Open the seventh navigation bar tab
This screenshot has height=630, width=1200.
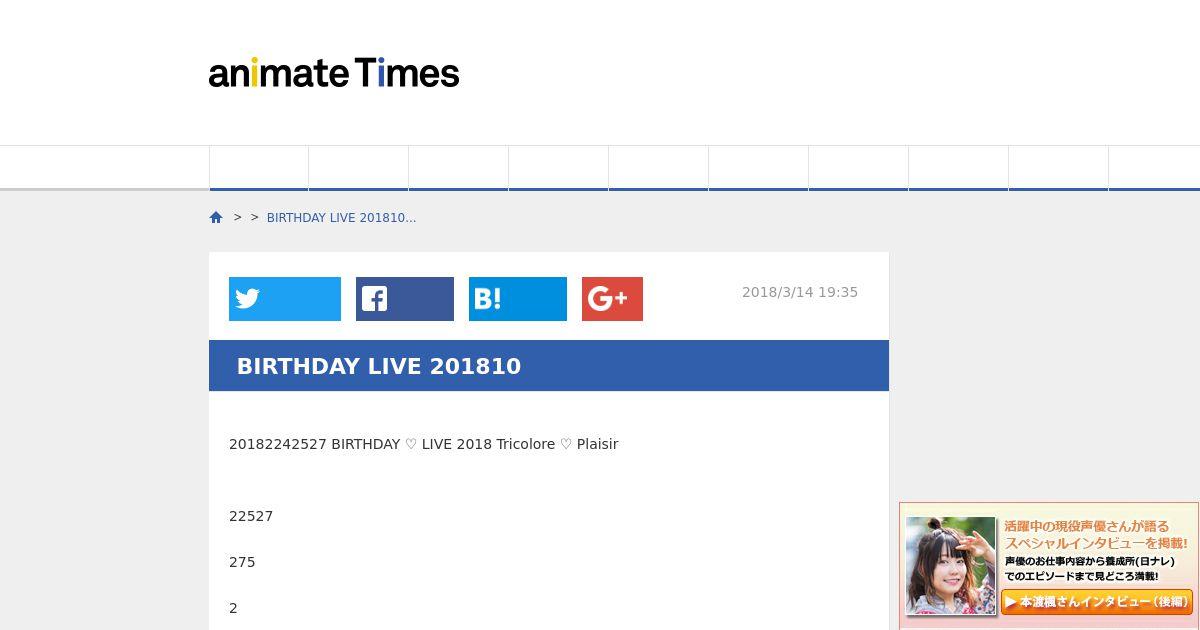[x=859, y=168]
